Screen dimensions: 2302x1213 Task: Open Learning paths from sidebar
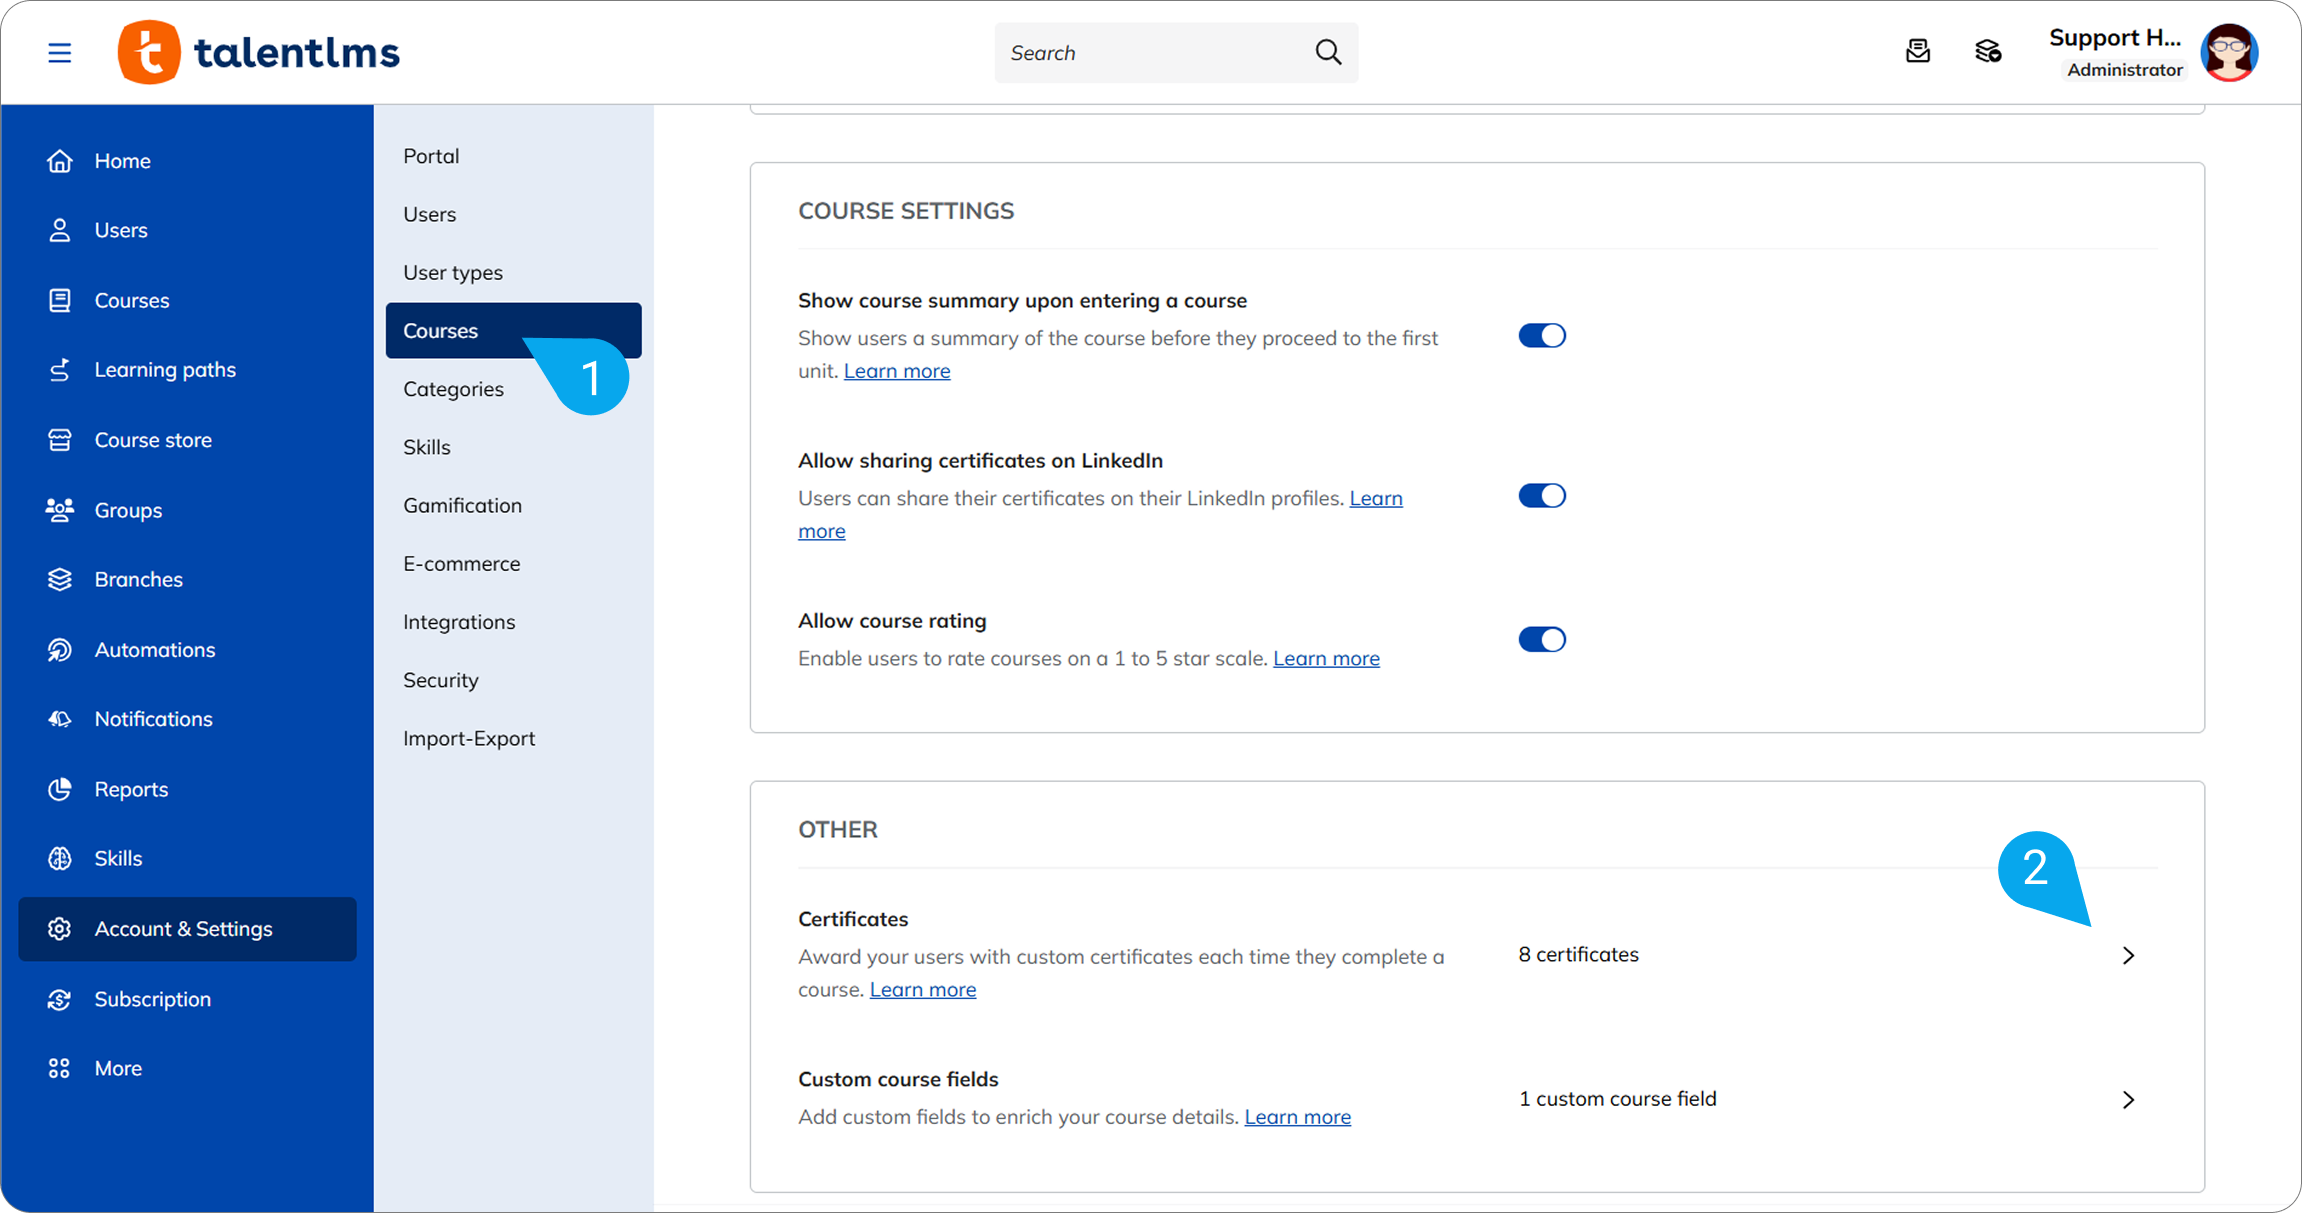pos(165,370)
